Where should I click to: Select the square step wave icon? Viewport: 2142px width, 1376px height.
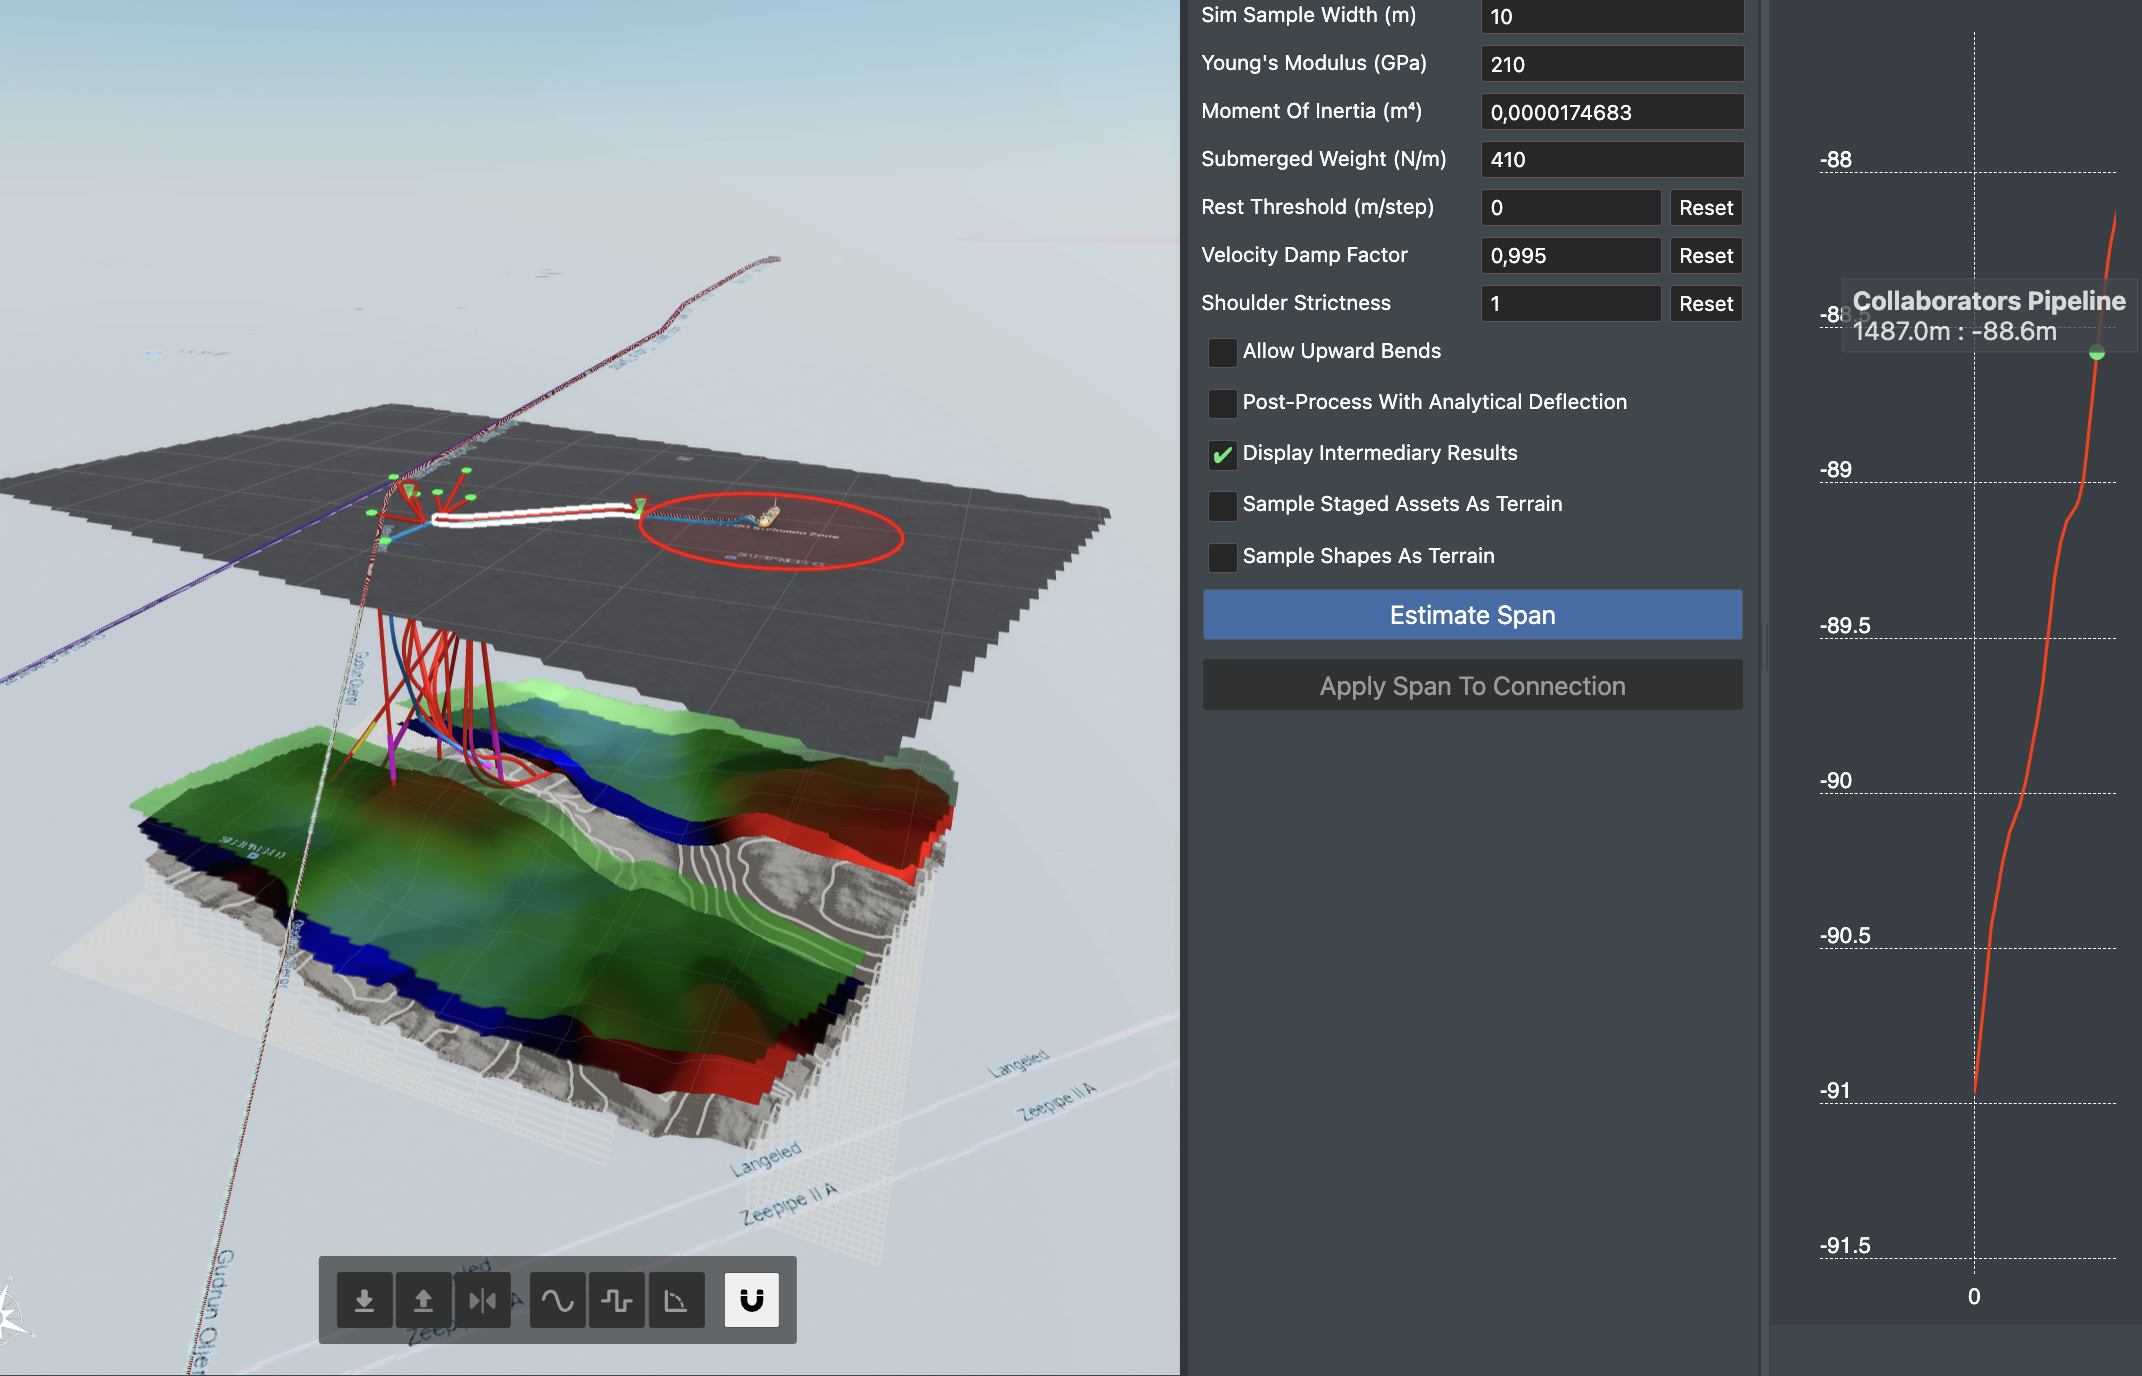617,1300
